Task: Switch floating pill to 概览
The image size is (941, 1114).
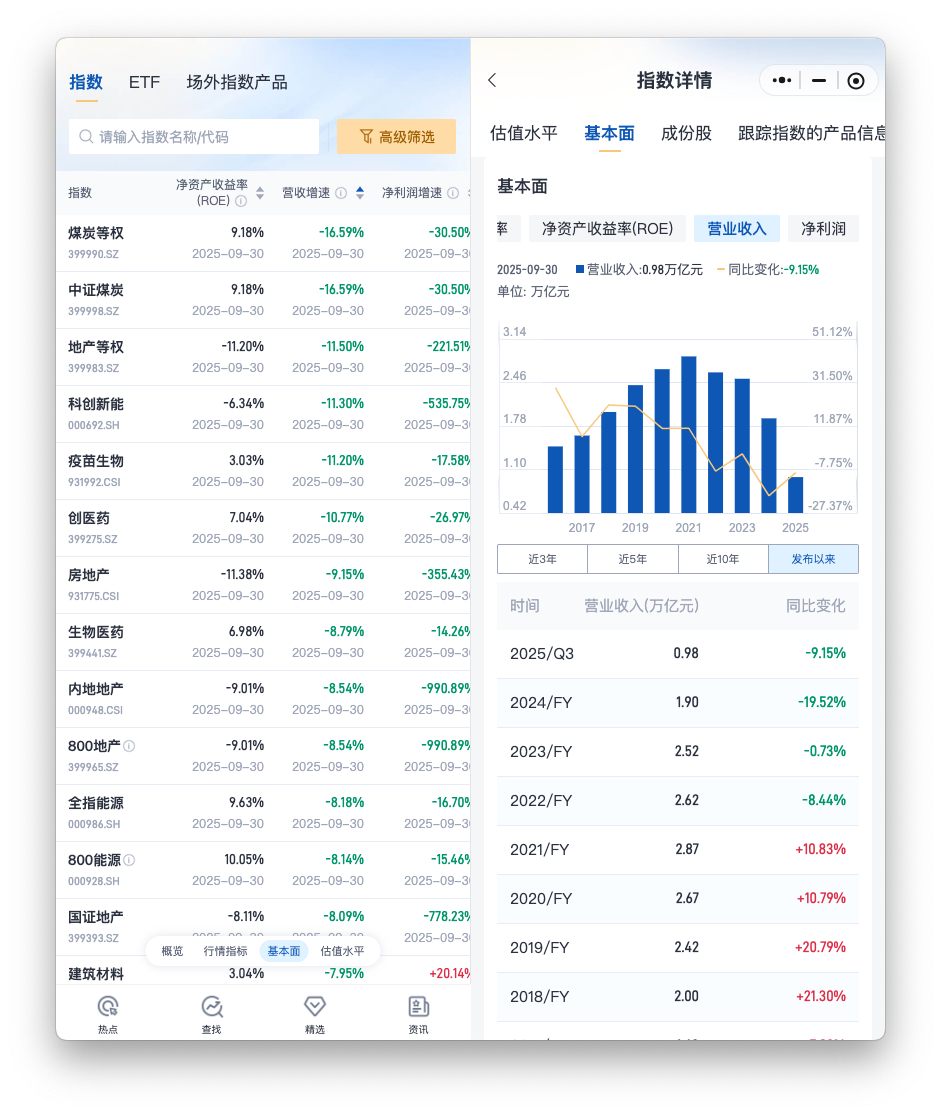Action: pos(172,951)
